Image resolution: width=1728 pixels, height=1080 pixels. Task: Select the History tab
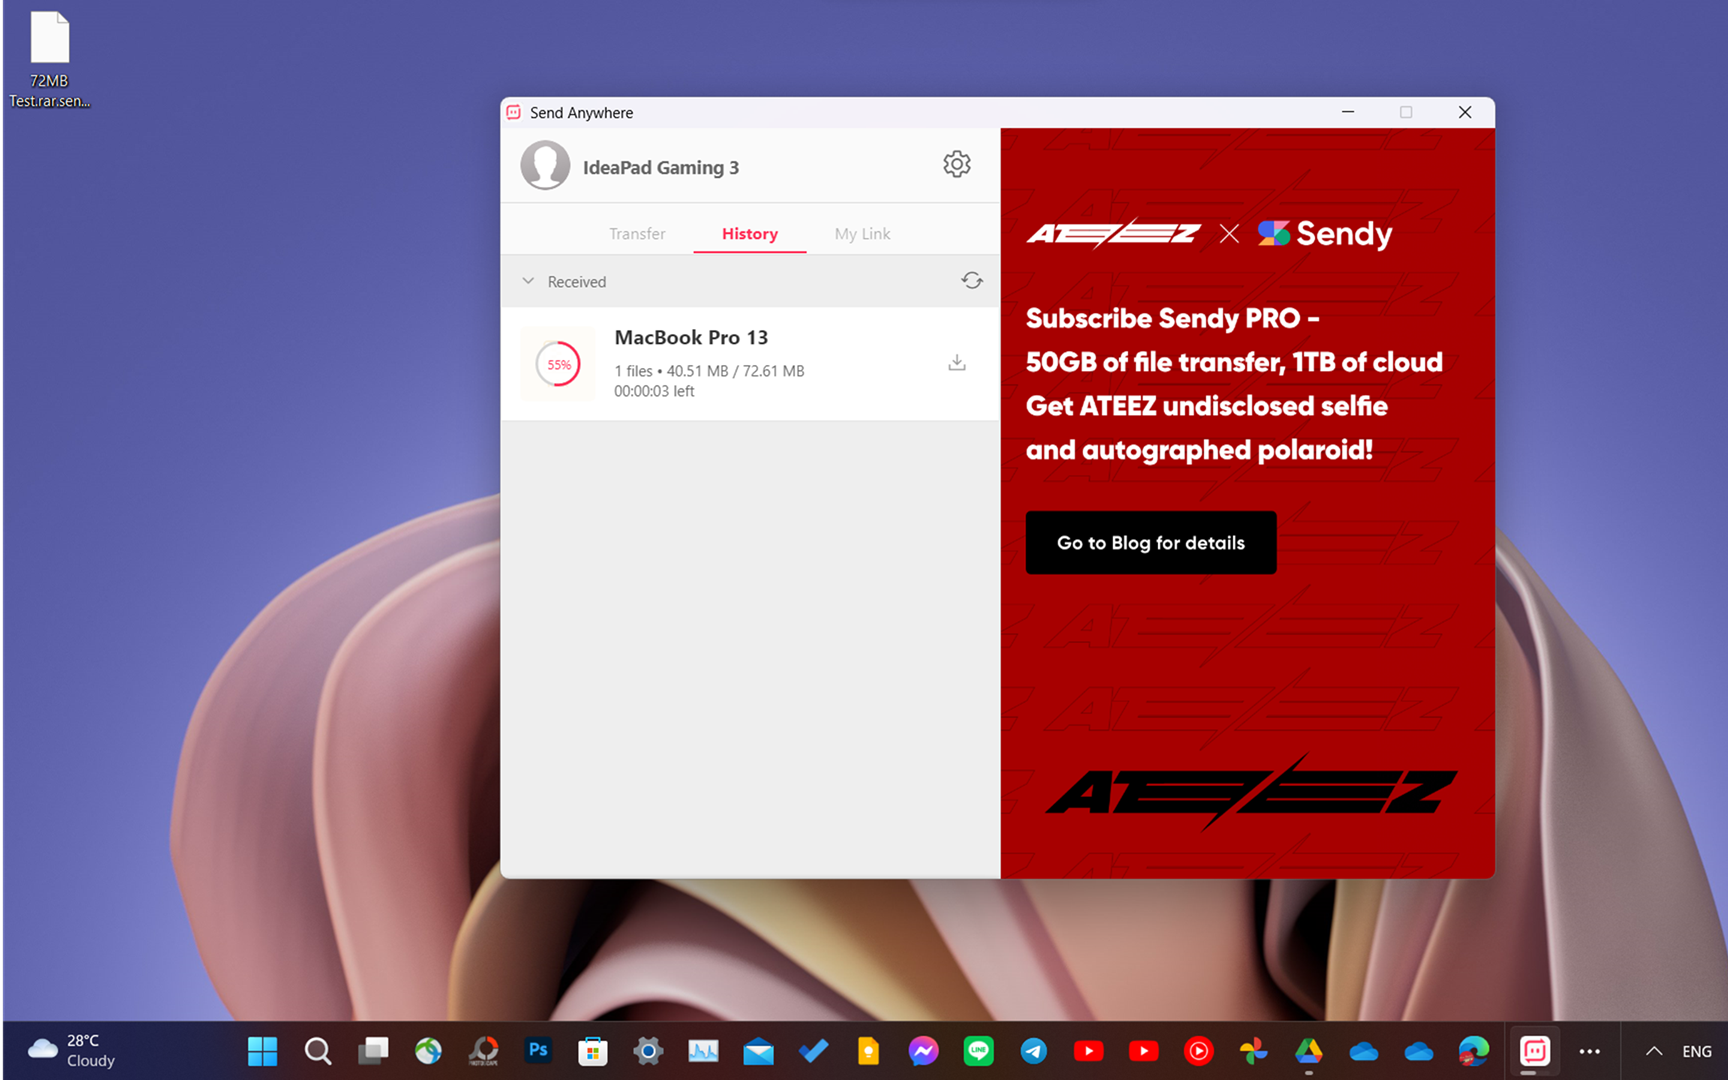point(749,233)
